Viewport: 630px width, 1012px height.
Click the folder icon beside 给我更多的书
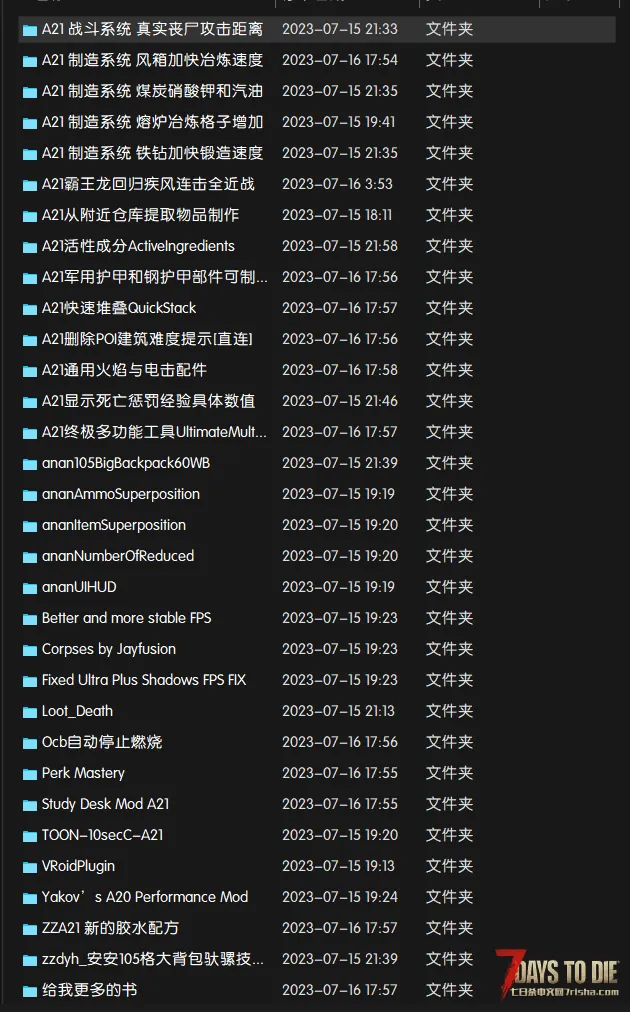(x=30, y=990)
